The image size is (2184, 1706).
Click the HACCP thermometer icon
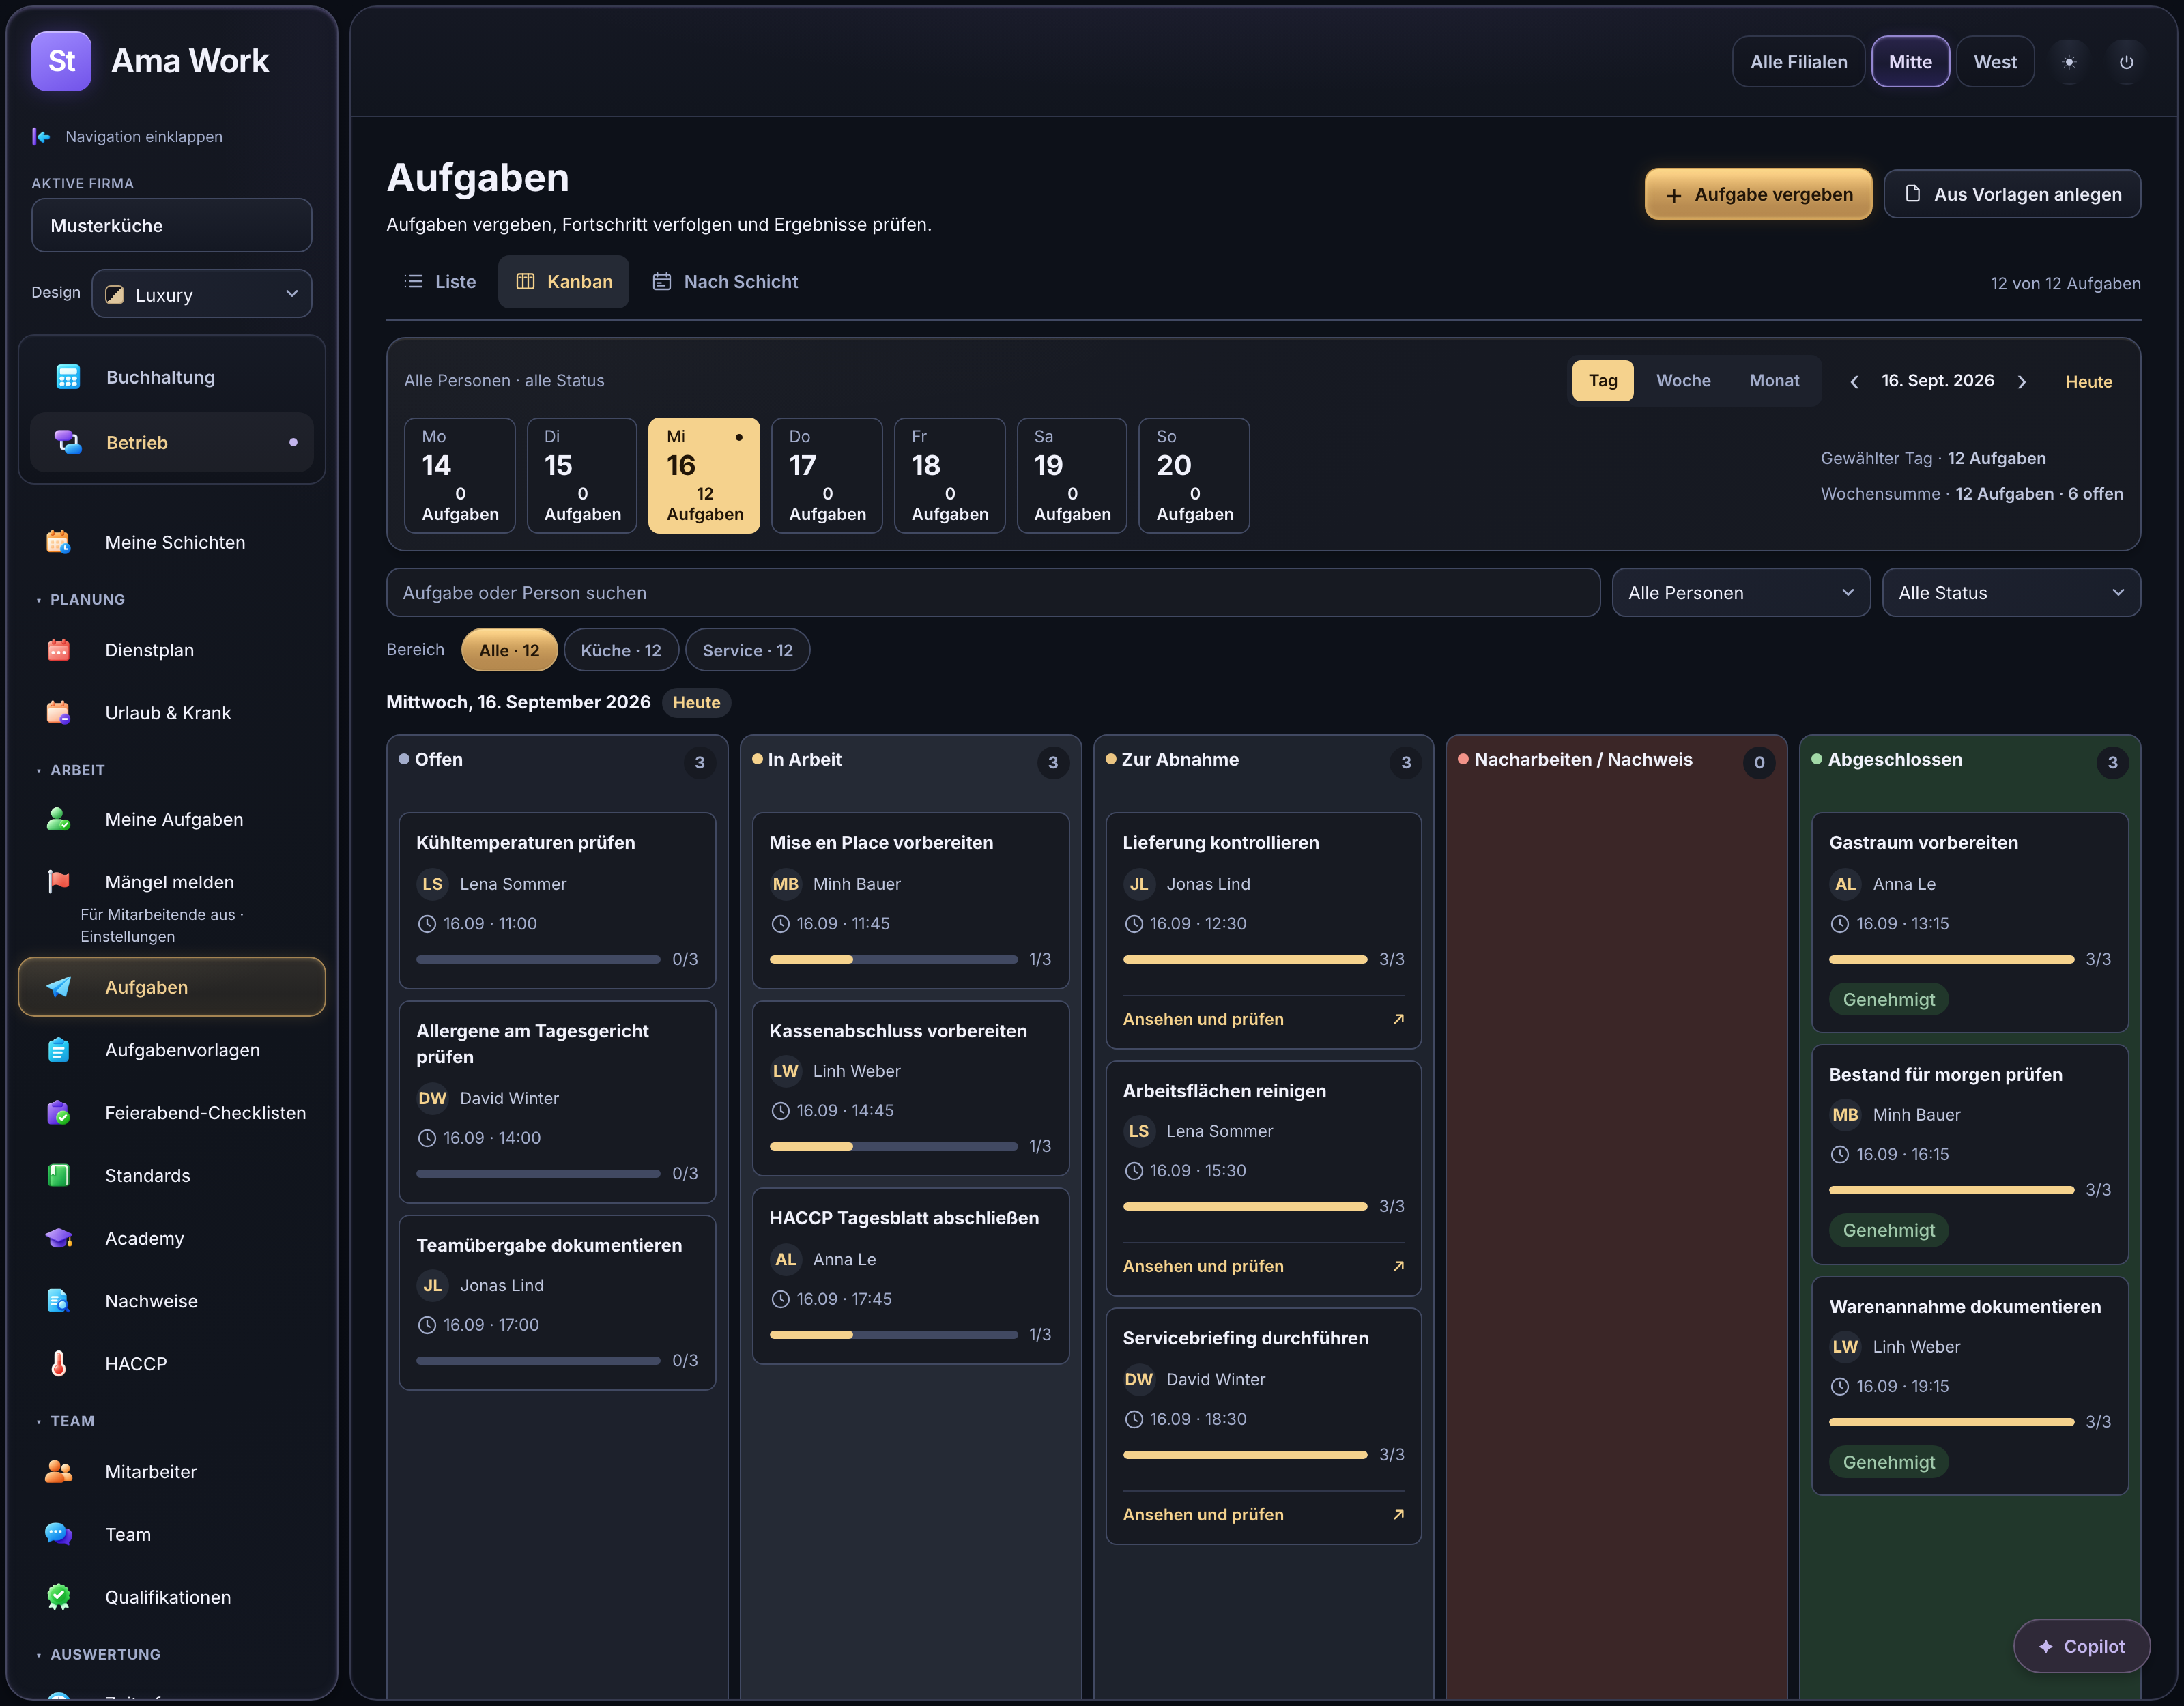click(59, 1364)
